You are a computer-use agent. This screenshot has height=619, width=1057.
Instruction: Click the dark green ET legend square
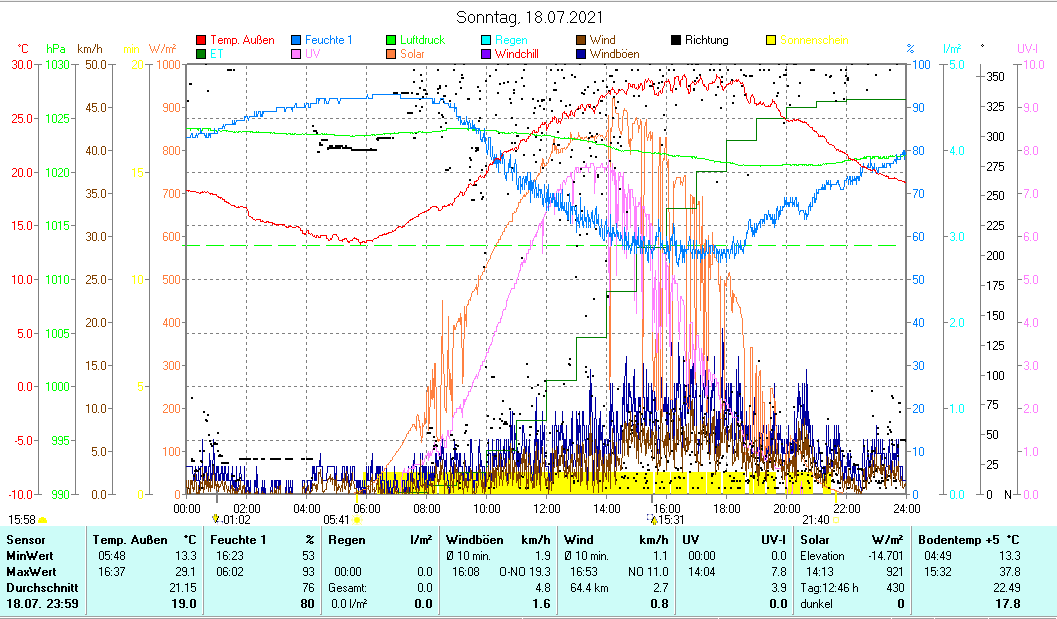click(200, 54)
